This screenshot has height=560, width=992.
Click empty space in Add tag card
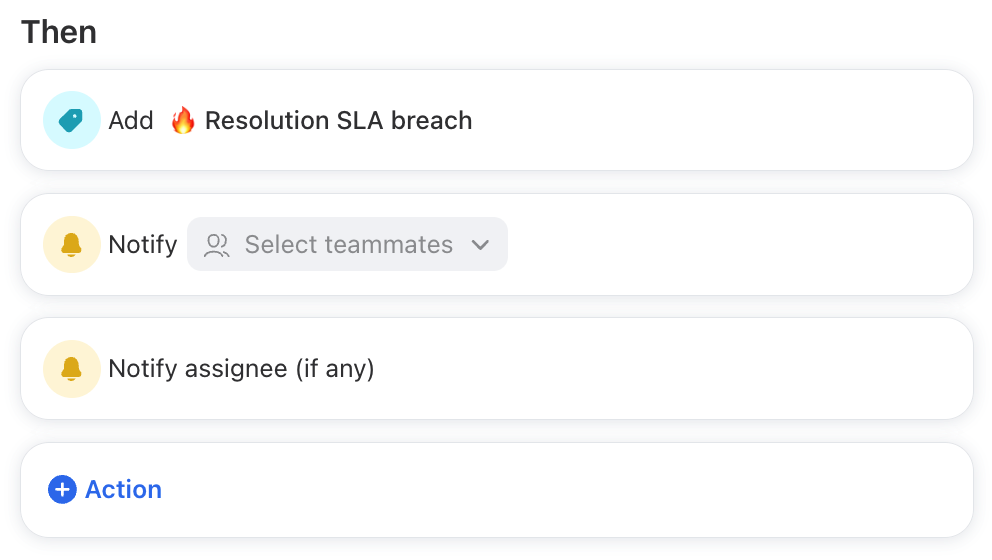tap(721, 120)
